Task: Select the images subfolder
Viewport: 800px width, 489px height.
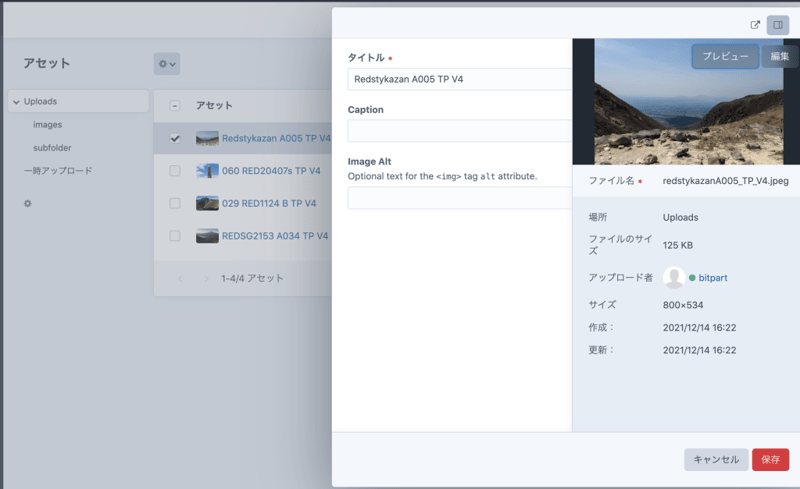Action: (47, 125)
